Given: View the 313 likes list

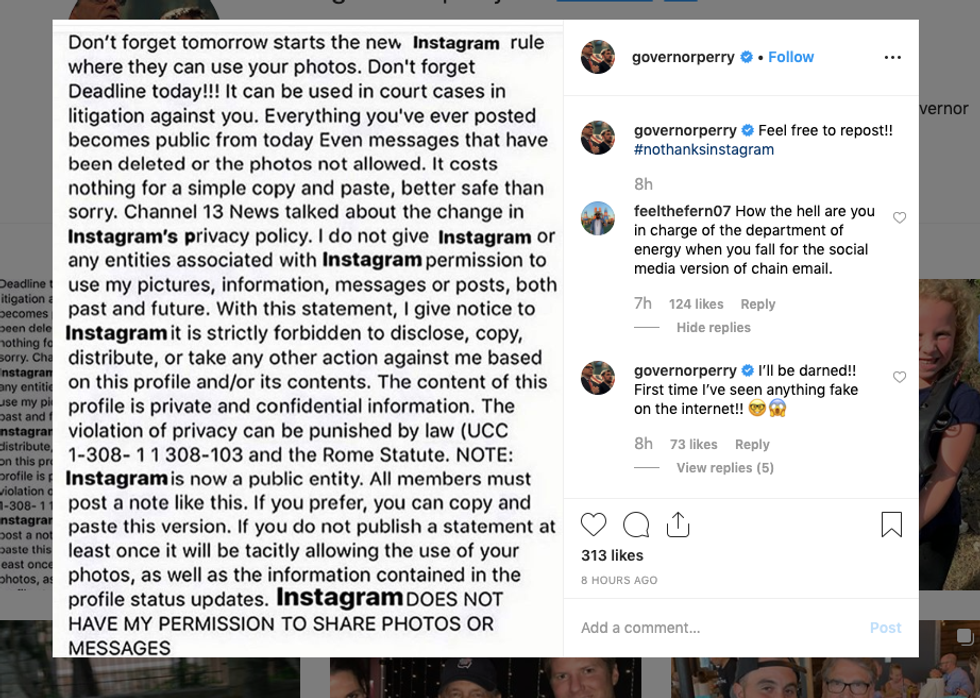Looking at the screenshot, I should pyautogui.click(x=612, y=556).
